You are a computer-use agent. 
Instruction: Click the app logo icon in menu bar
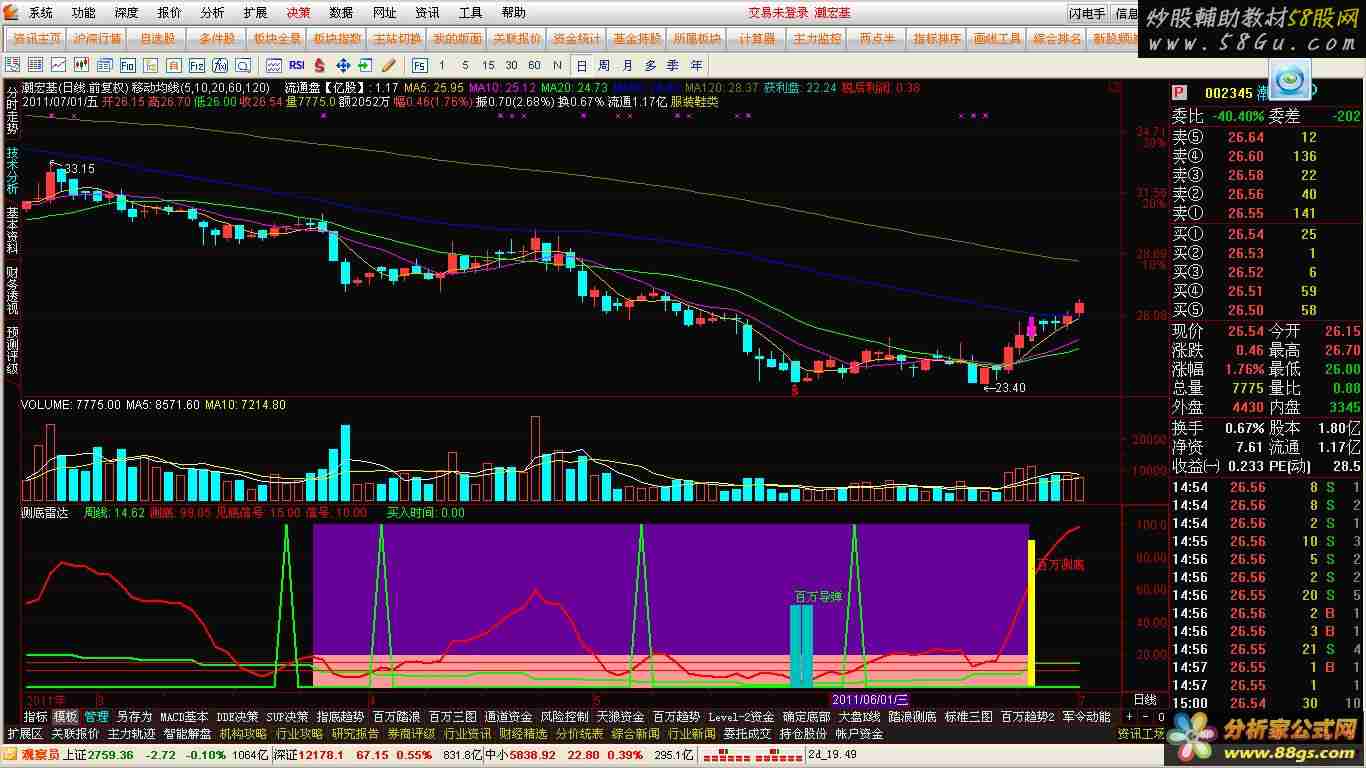pos(11,13)
